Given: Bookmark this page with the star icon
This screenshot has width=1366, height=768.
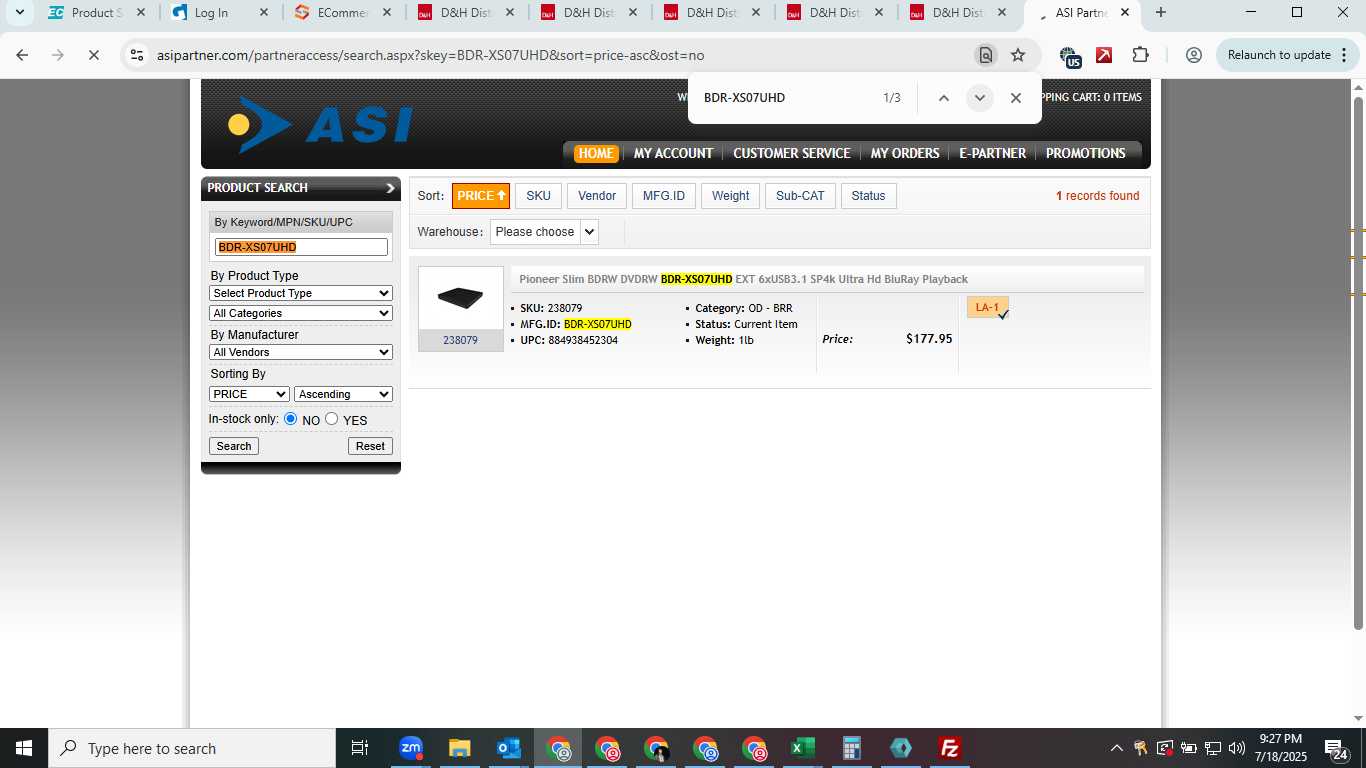Looking at the screenshot, I should (x=1018, y=55).
